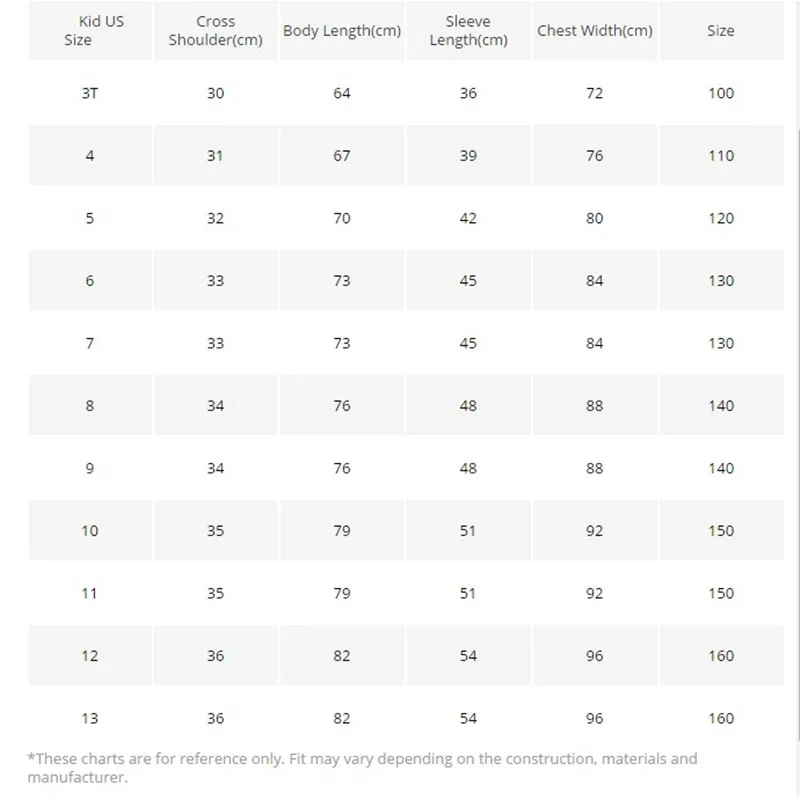
Task: Click the Chest Width(cm) column header
Action: coord(595,31)
